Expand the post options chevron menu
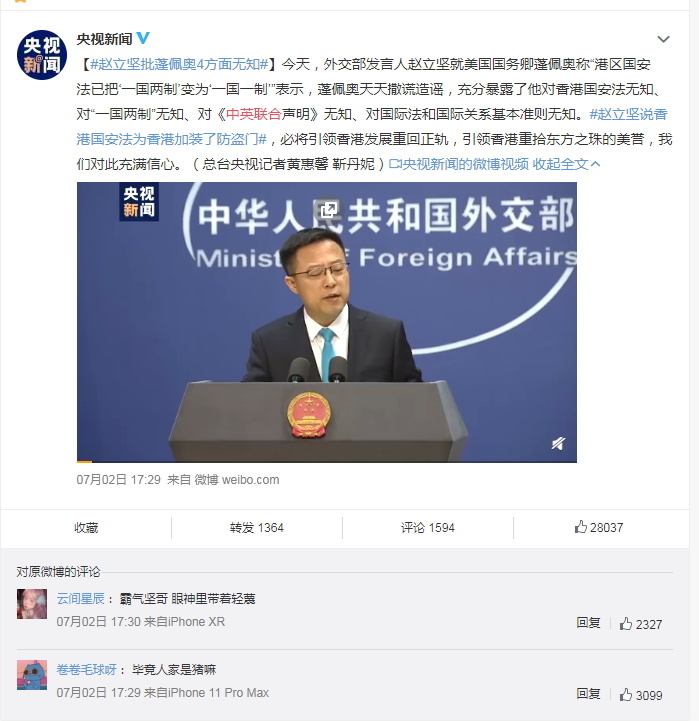This screenshot has height=721, width=699. (663, 39)
